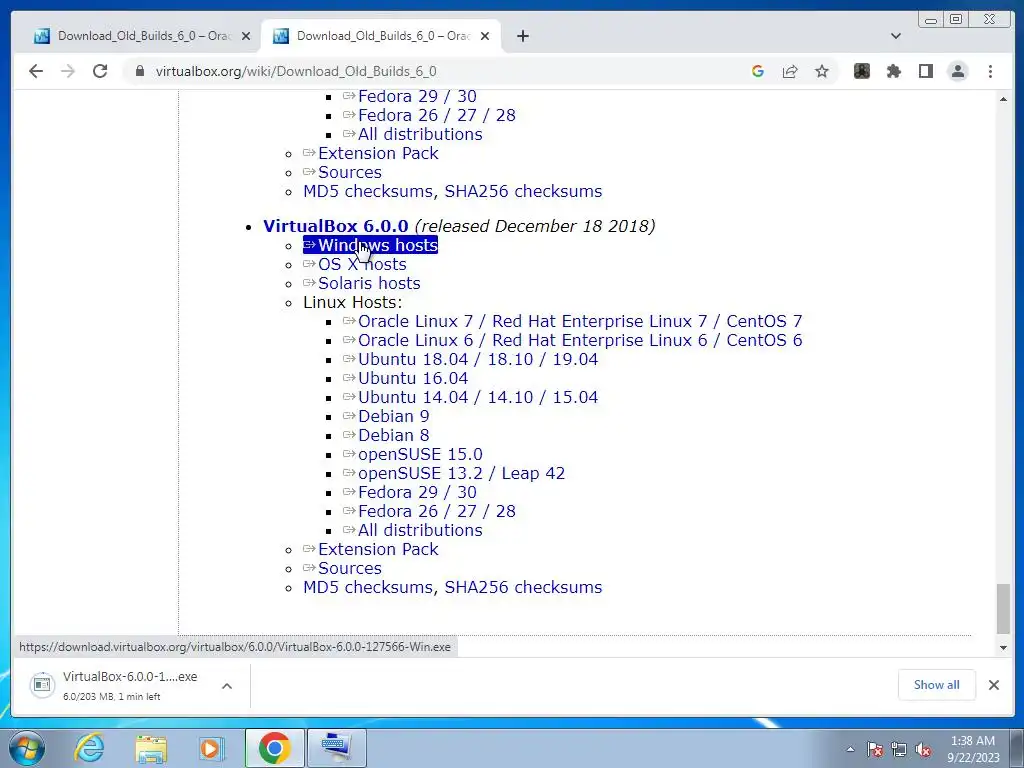Click the dark extension icon next to puzzle

pyautogui.click(x=861, y=71)
